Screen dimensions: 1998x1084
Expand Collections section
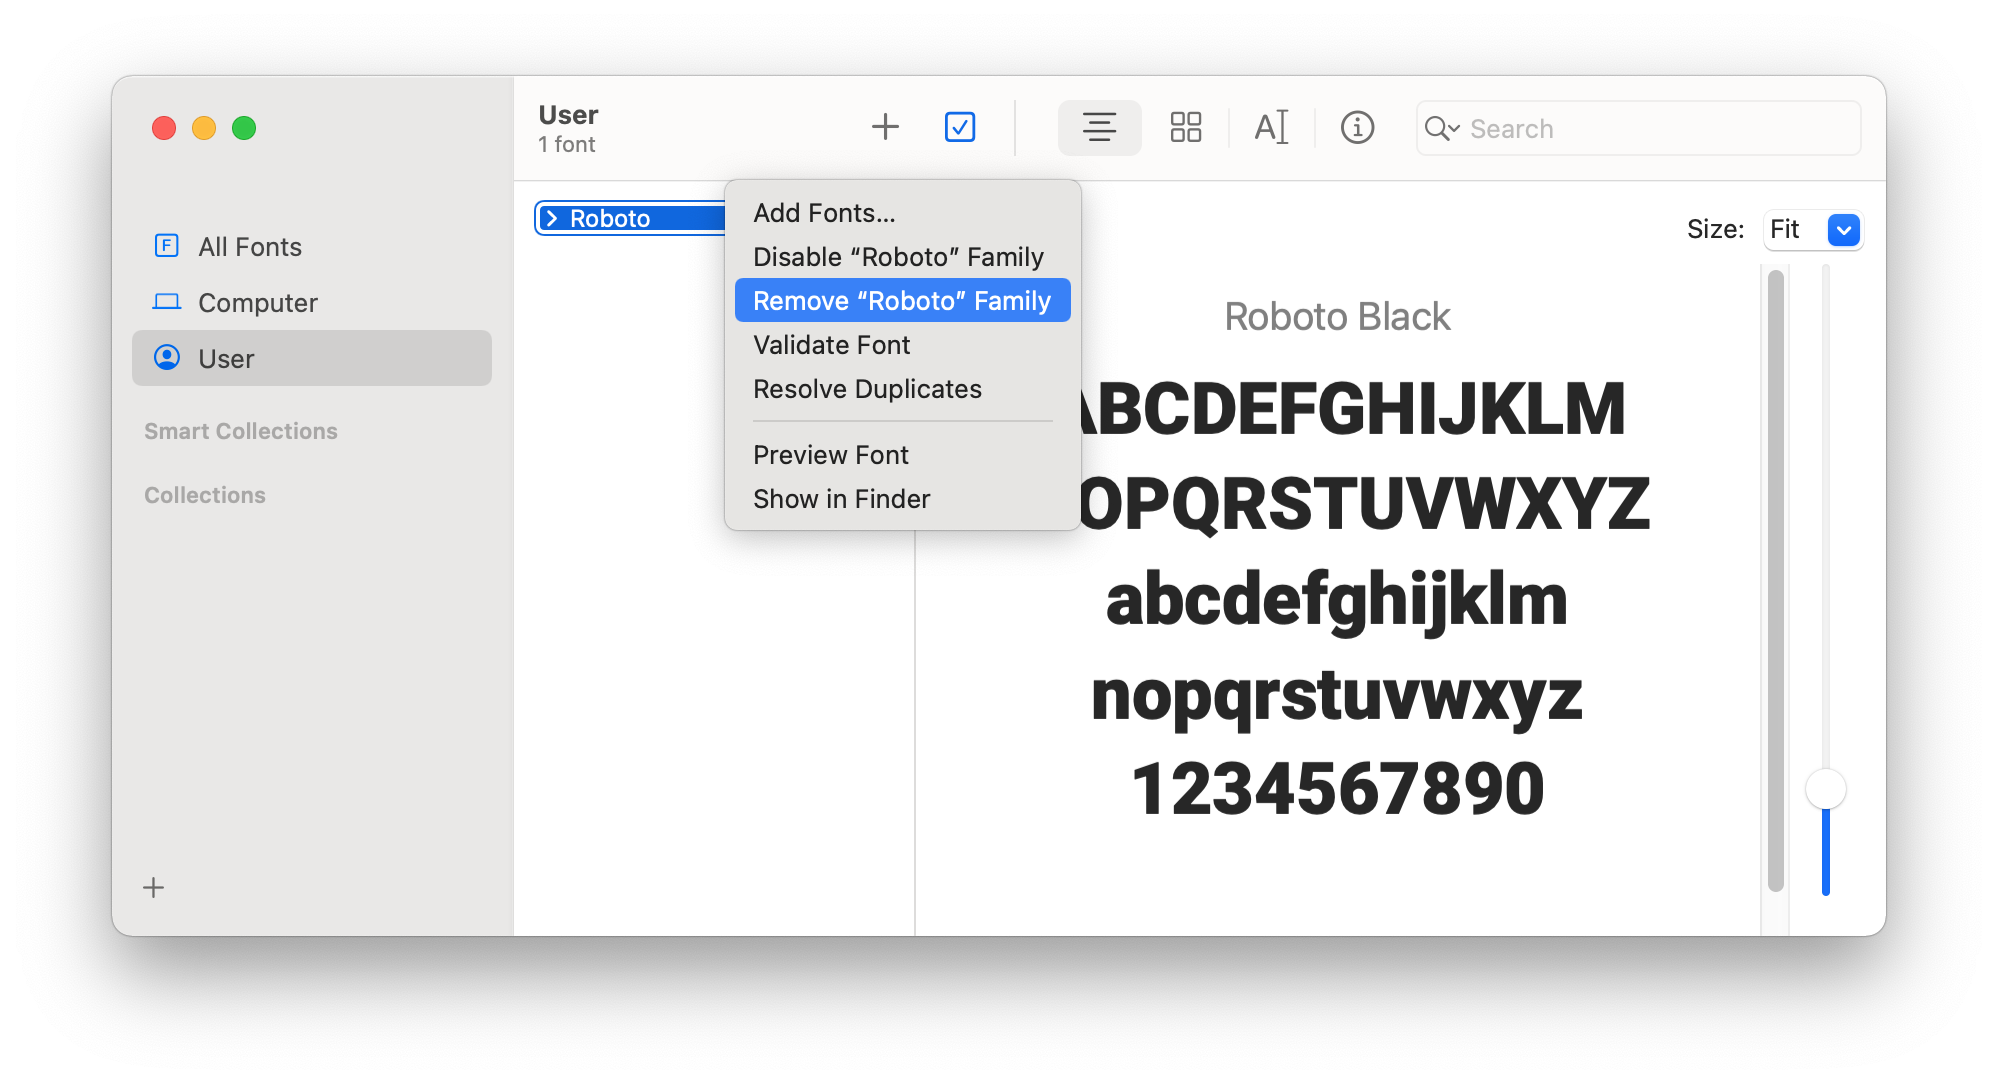[x=207, y=494]
